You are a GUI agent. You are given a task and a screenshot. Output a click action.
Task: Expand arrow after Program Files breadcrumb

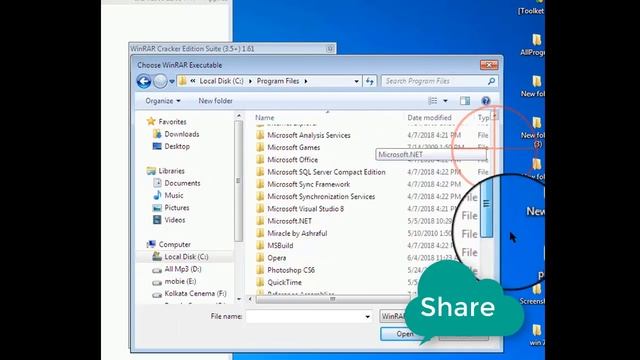pos(306,81)
